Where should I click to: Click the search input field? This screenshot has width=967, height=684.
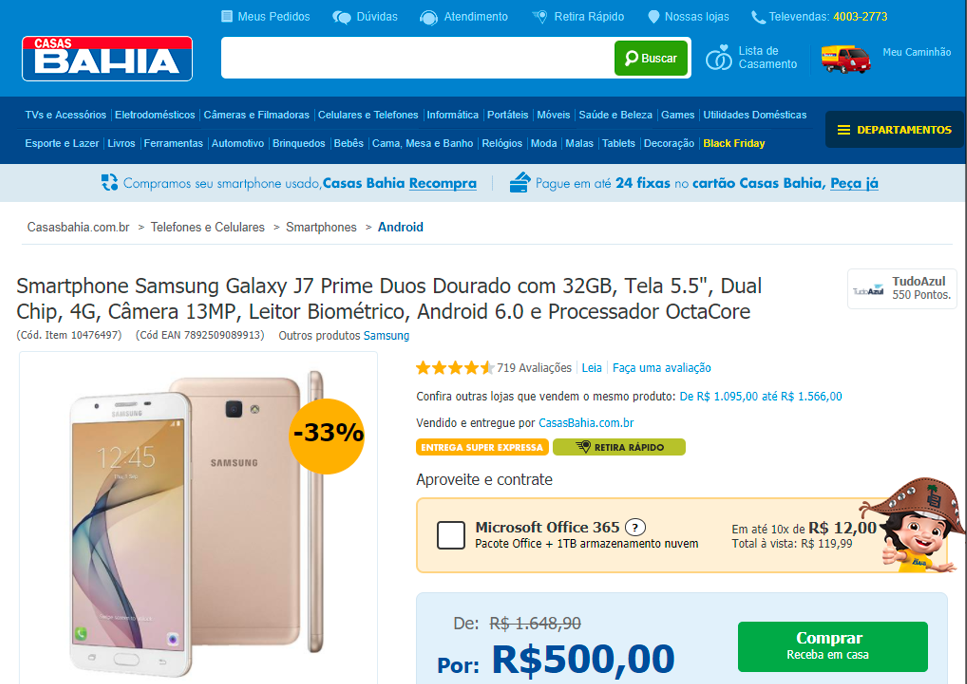coord(417,58)
